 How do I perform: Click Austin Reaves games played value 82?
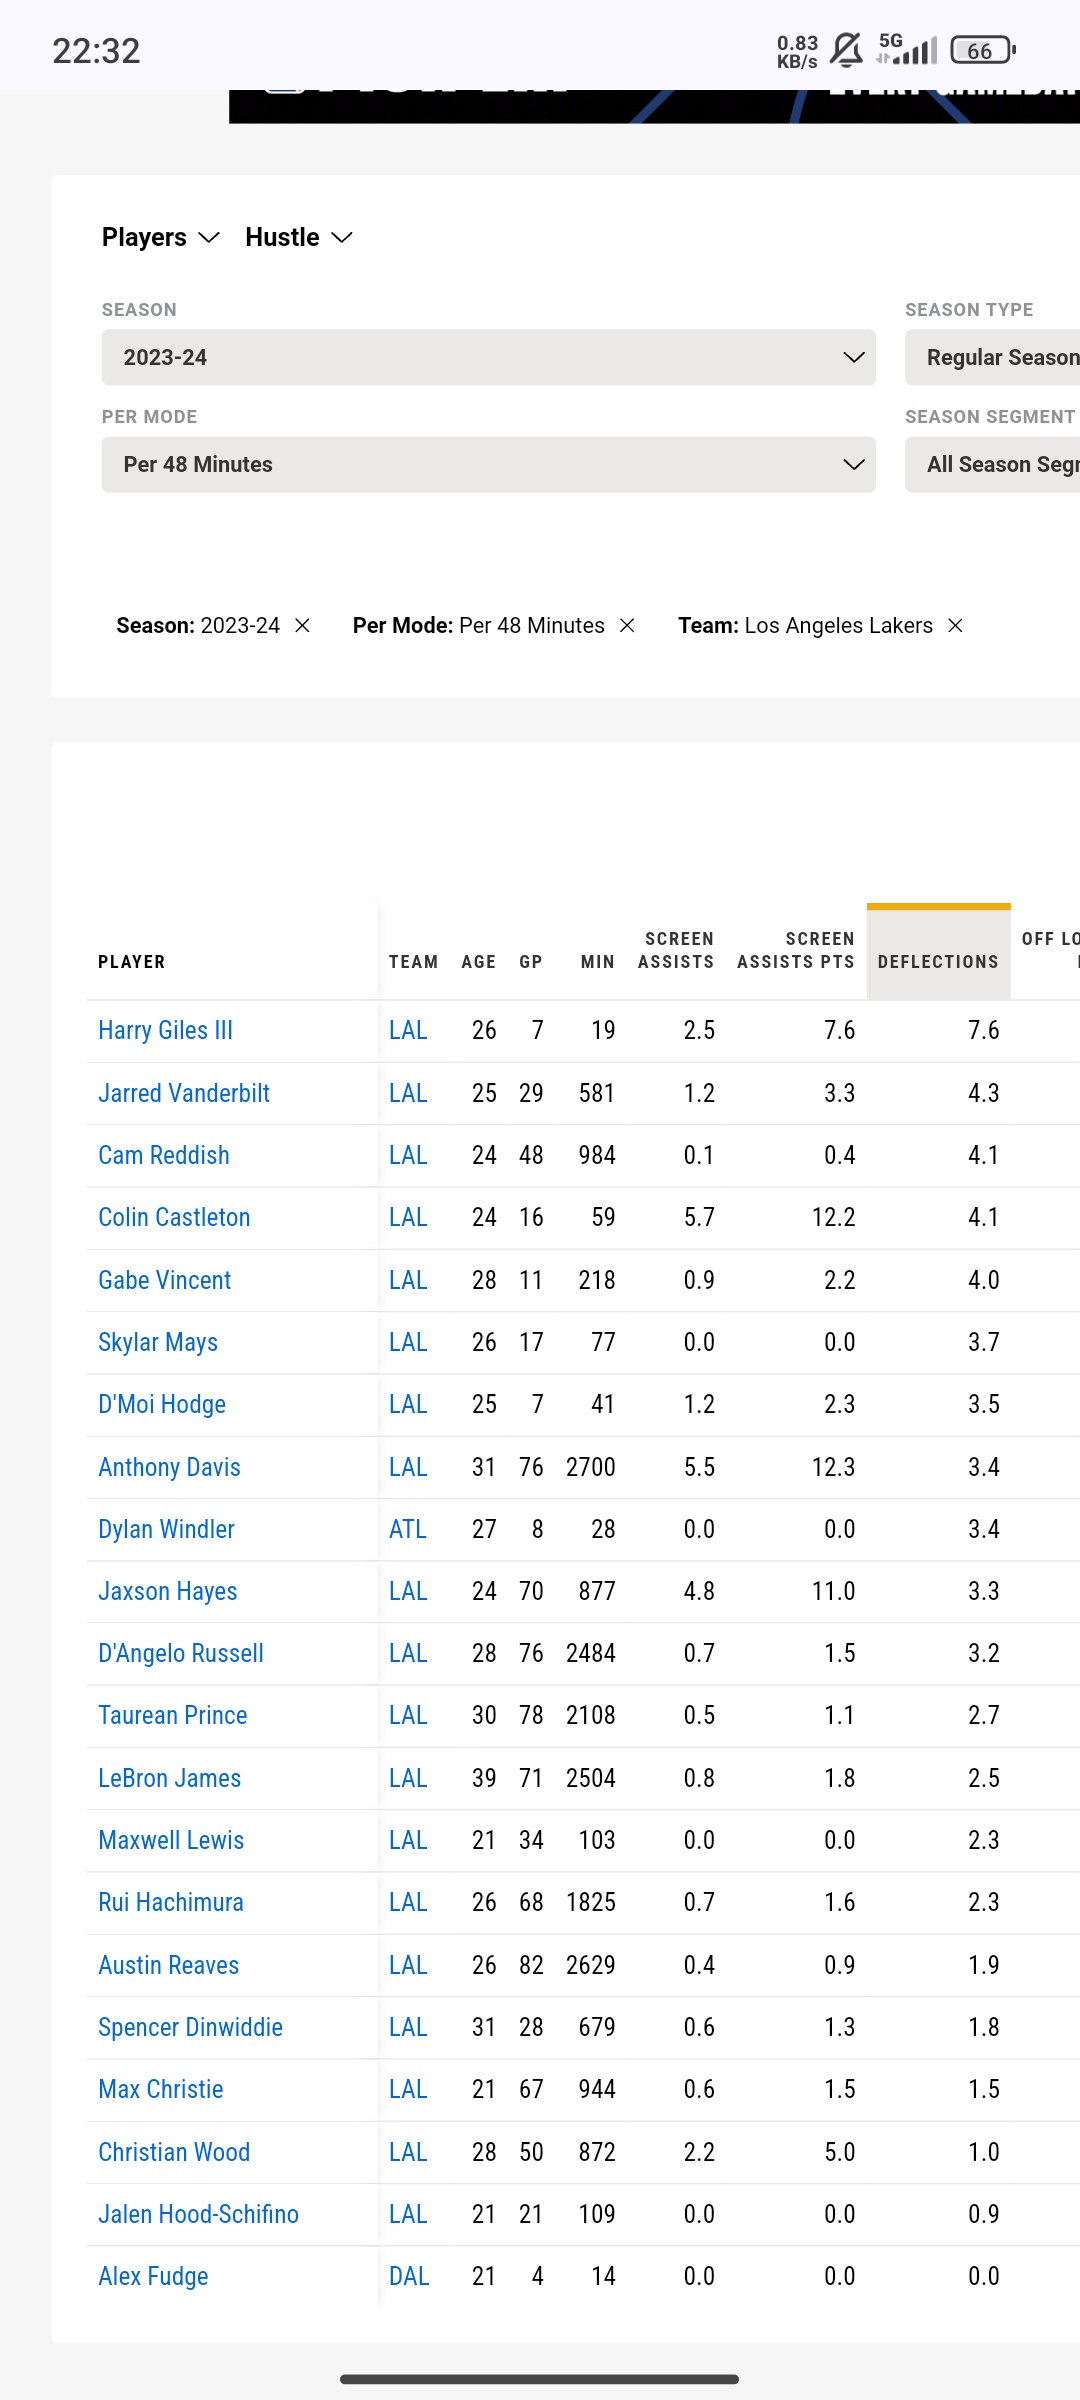[531, 1965]
